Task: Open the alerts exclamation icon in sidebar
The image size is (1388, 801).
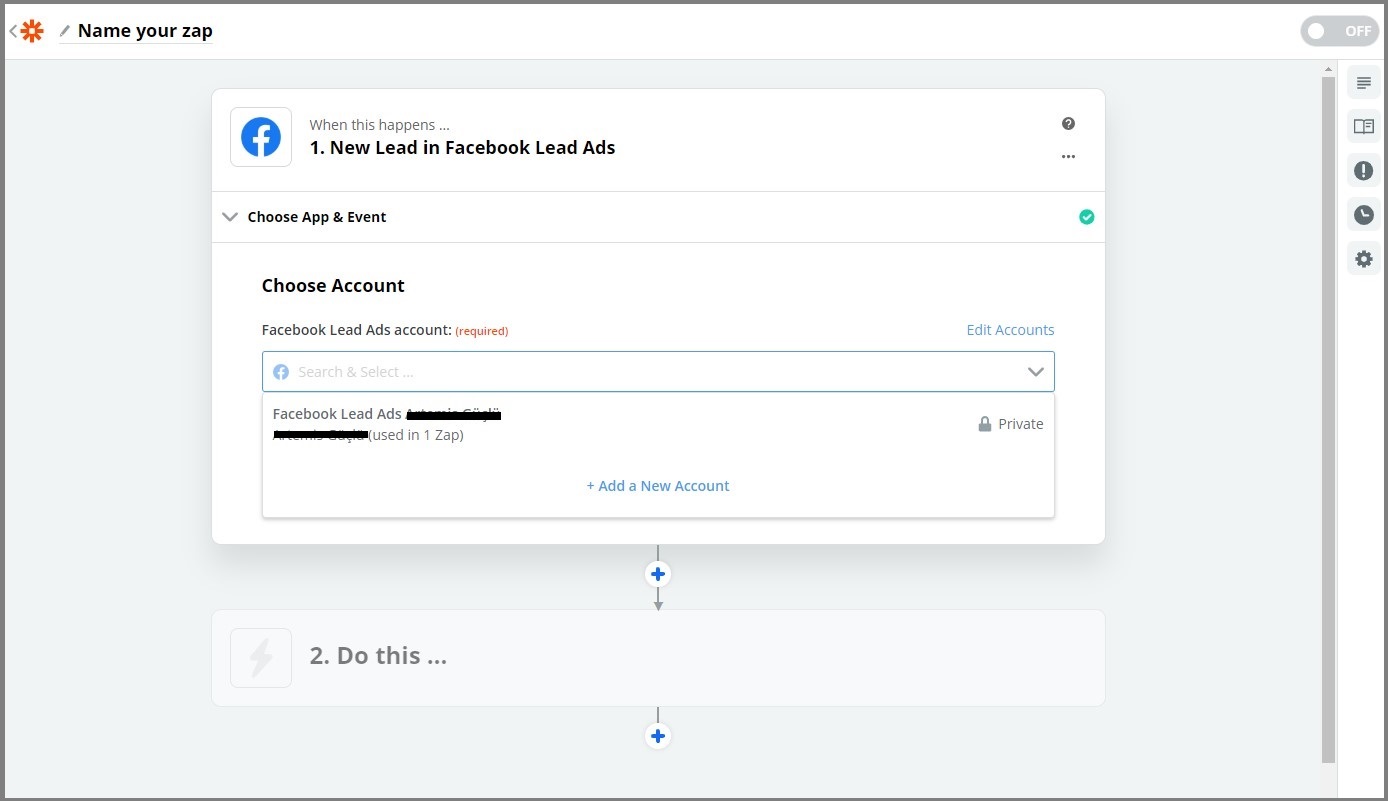Action: [x=1364, y=171]
